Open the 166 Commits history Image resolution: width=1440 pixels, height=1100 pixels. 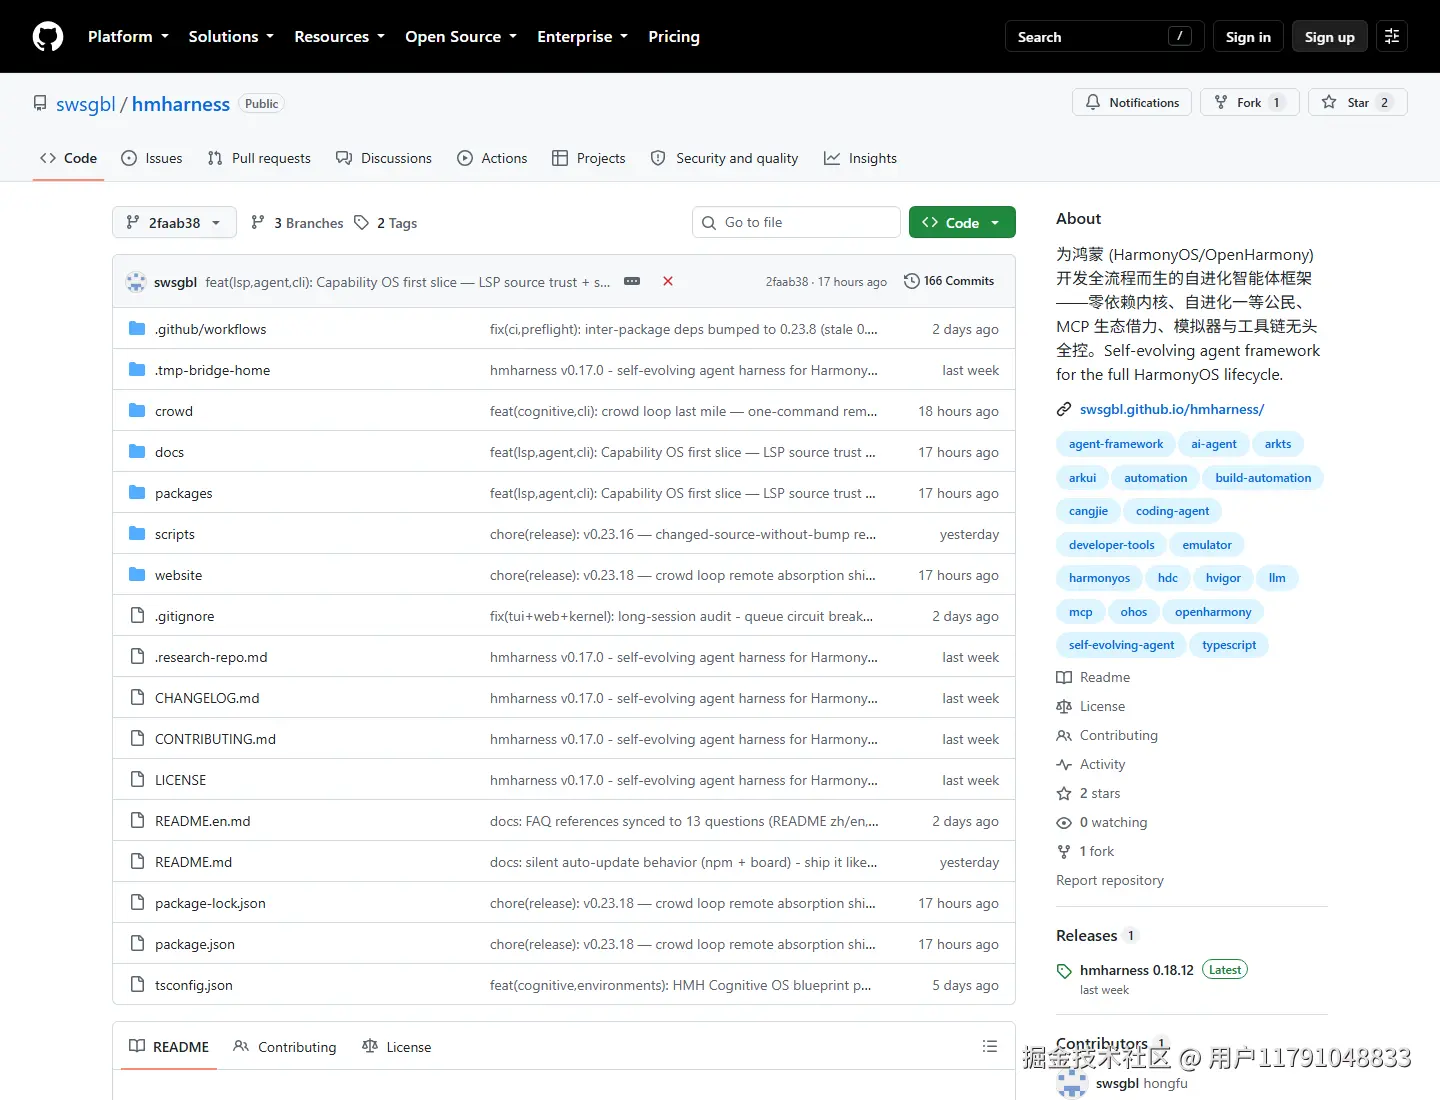click(x=949, y=281)
